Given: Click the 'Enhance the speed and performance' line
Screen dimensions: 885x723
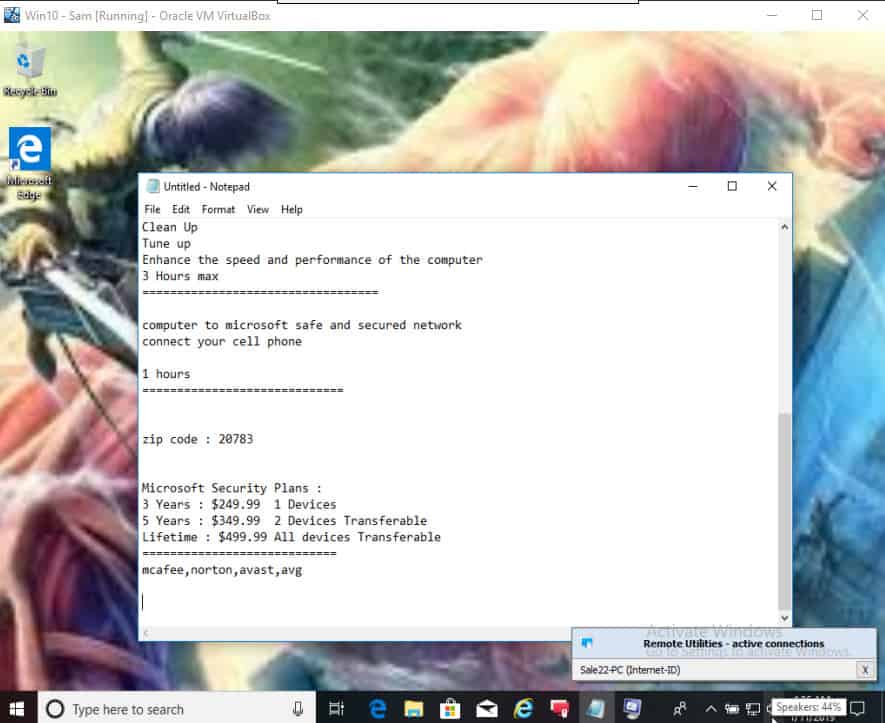Looking at the screenshot, I should (x=312, y=260).
